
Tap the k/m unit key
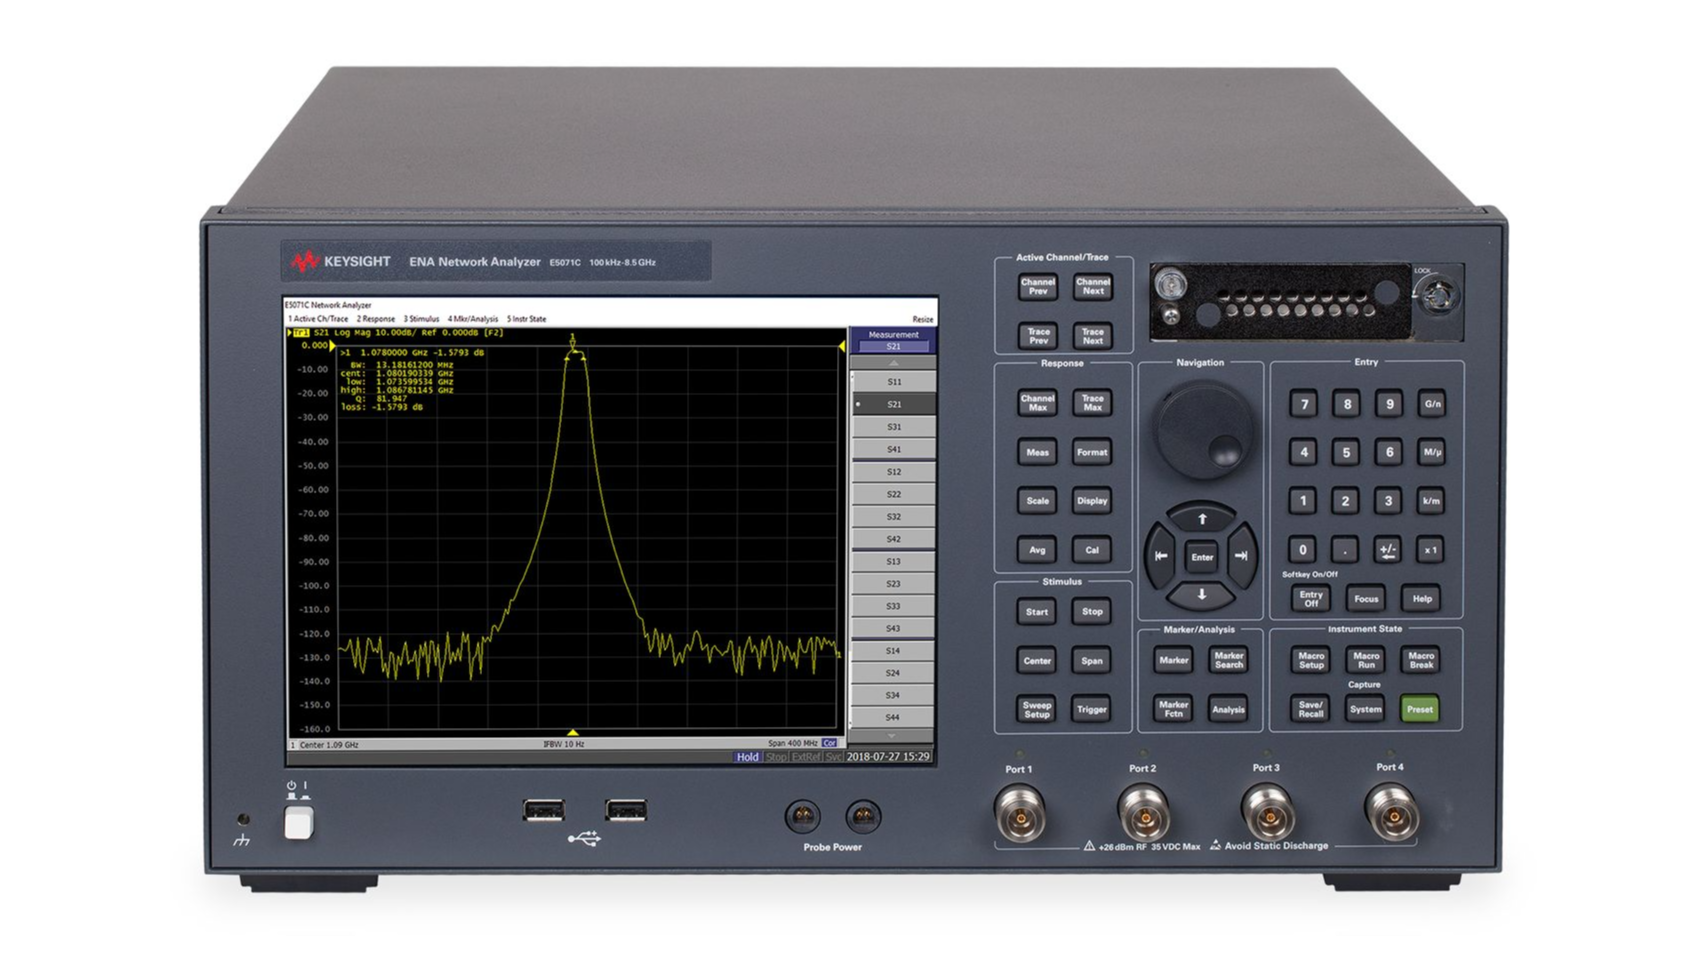click(1431, 501)
